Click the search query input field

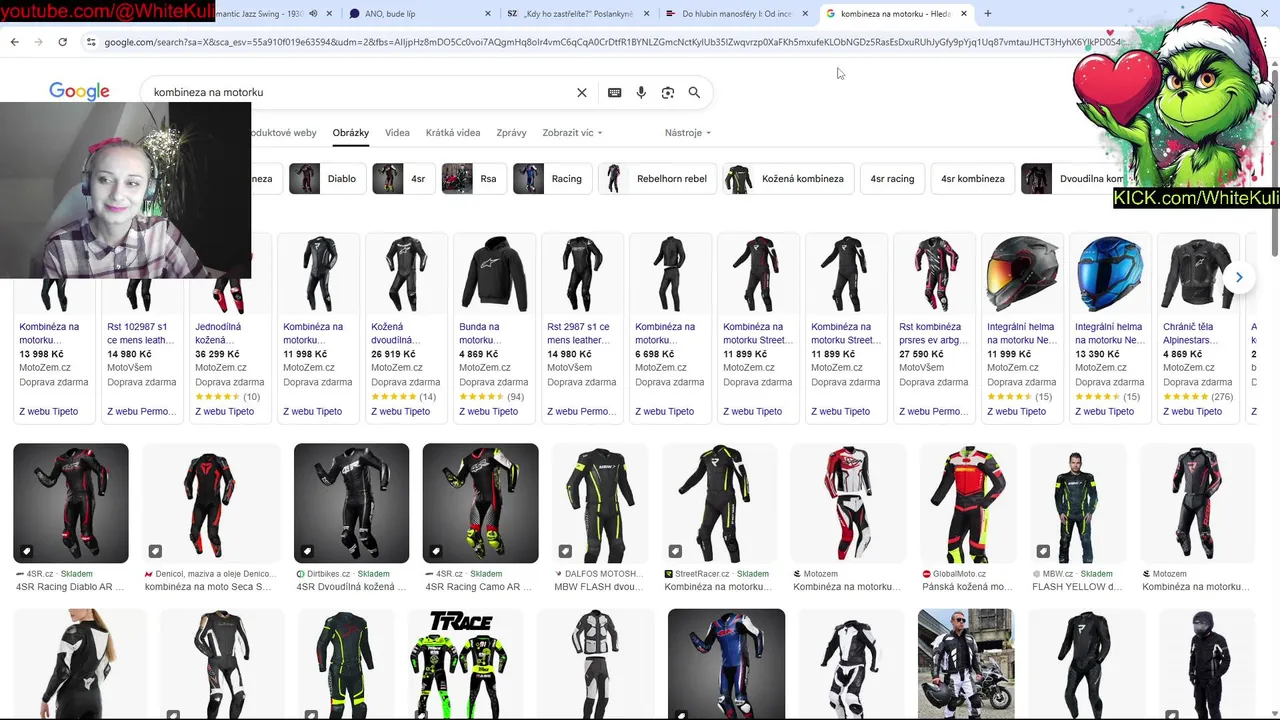(x=360, y=92)
